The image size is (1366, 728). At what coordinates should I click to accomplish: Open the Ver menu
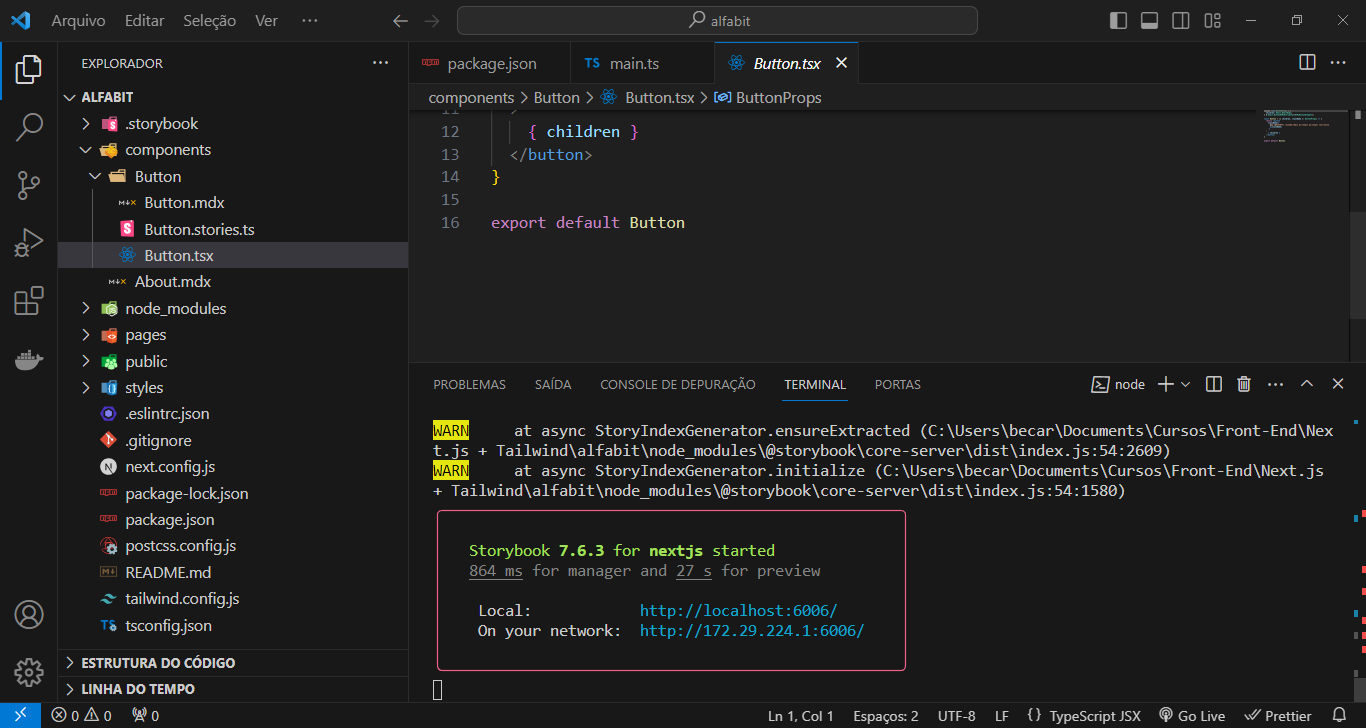(266, 20)
